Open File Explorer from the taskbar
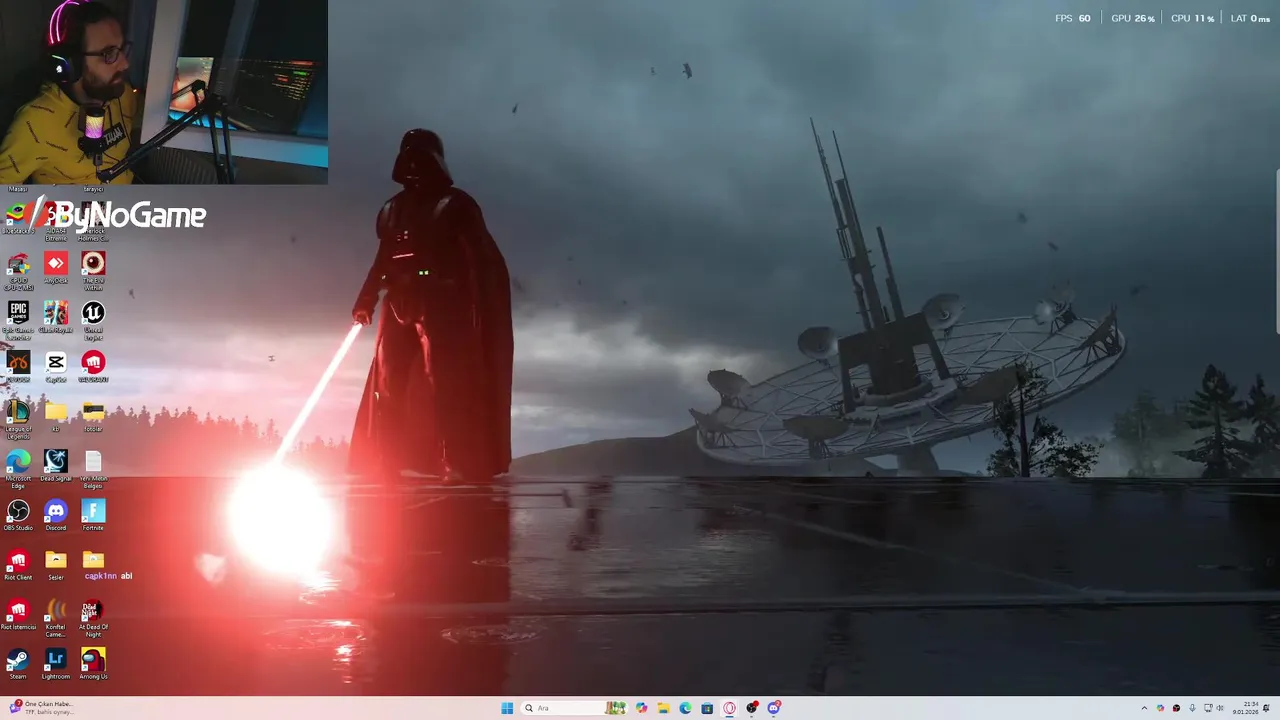Image resolution: width=1280 pixels, height=720 pixels. pos(663,708)
